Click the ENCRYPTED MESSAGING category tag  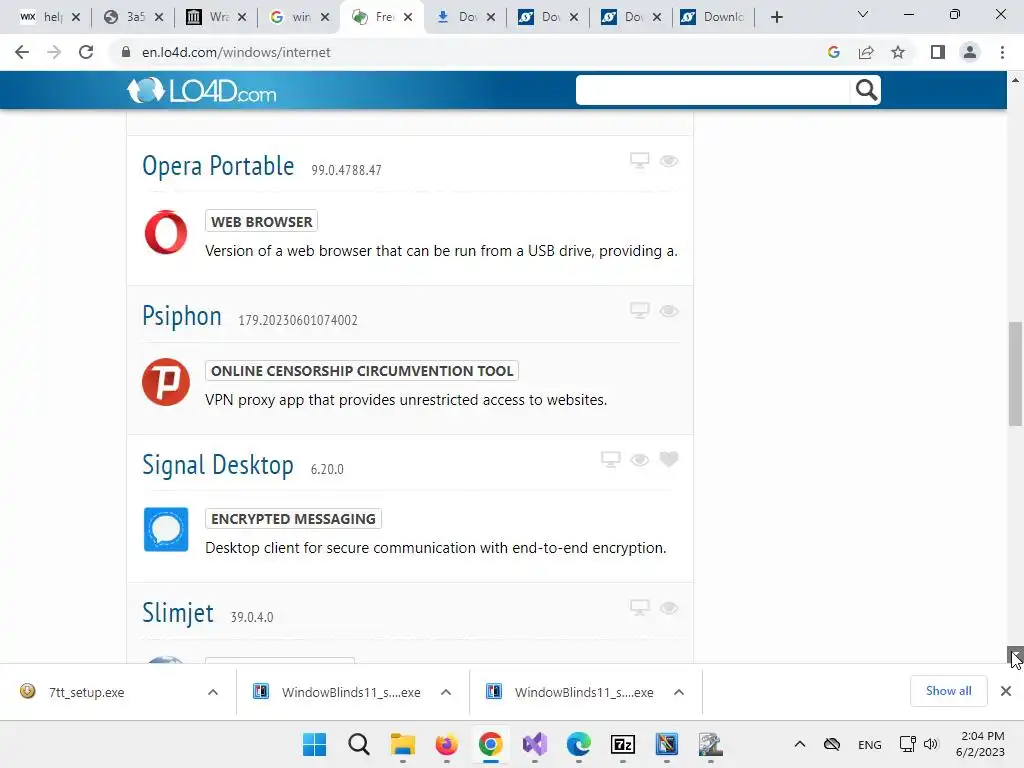293,519
